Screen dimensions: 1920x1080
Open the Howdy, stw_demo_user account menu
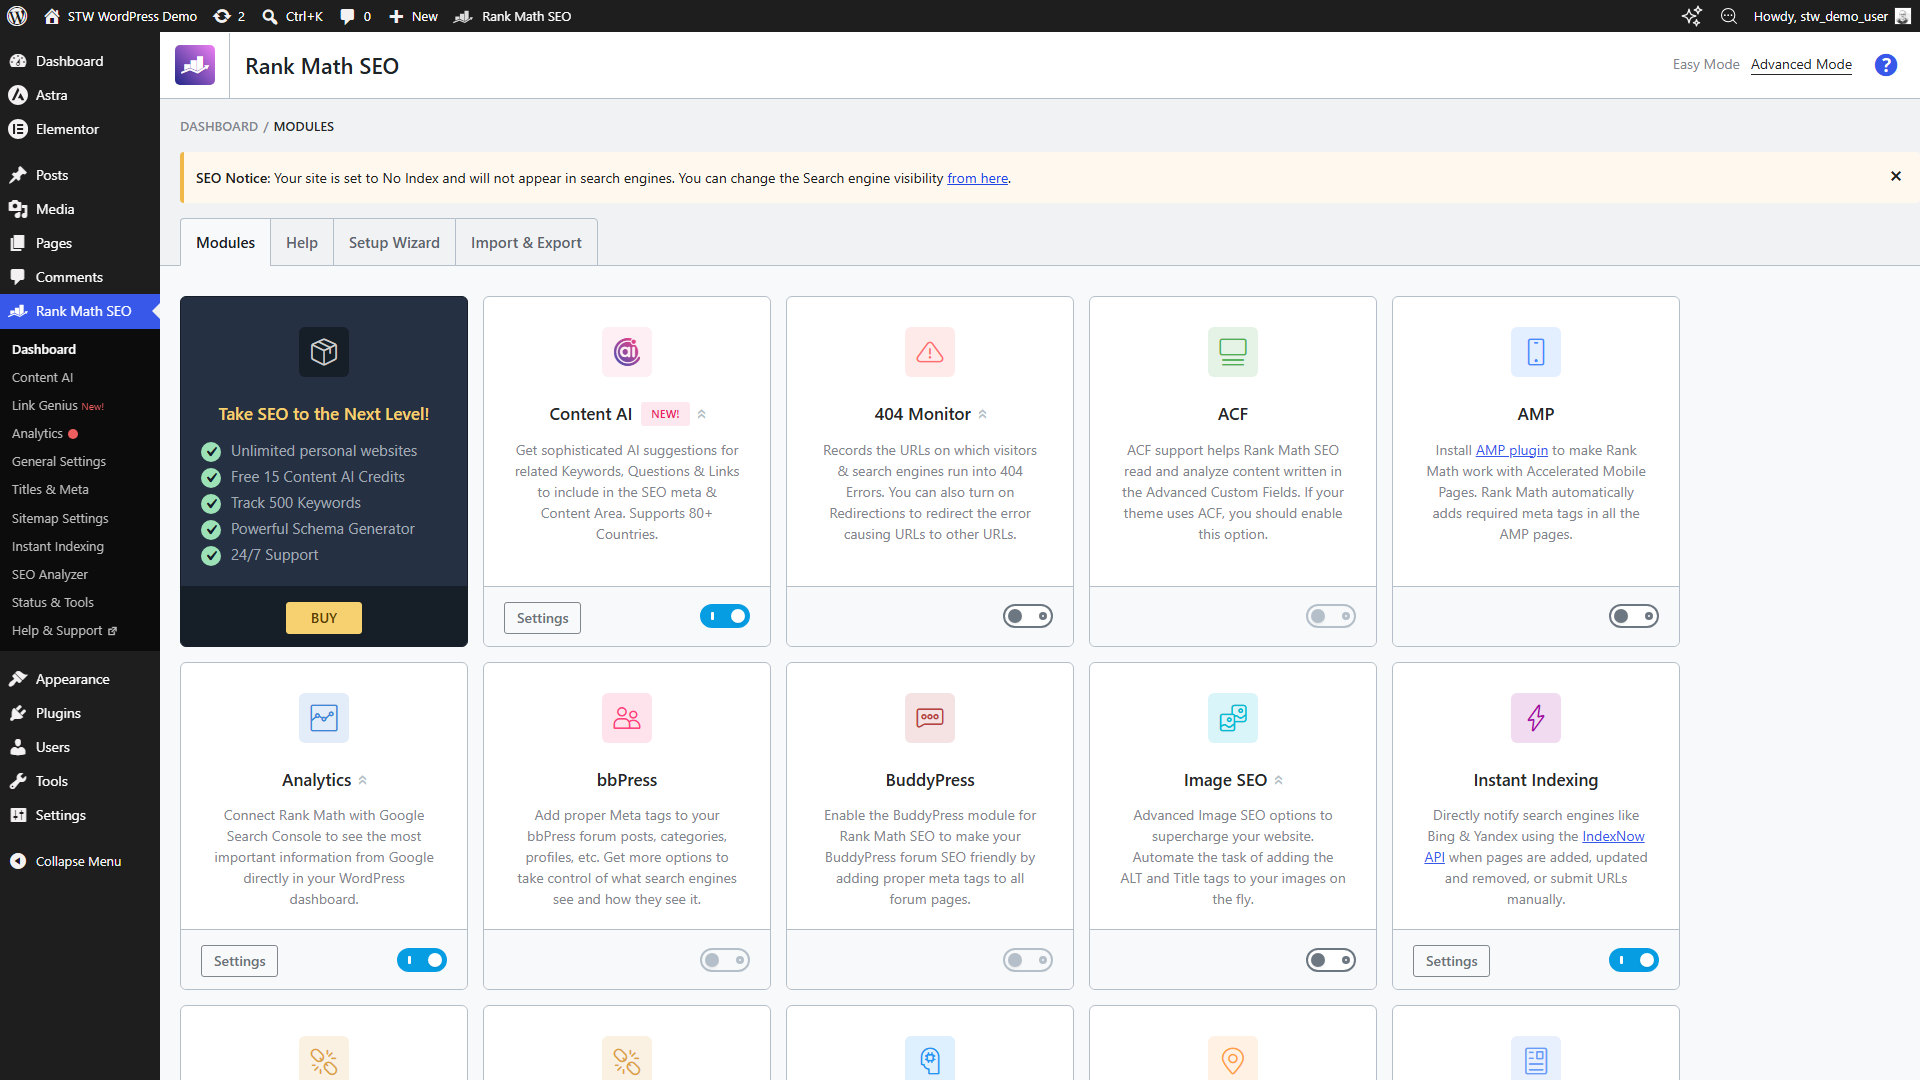[x=1831, y=16]
